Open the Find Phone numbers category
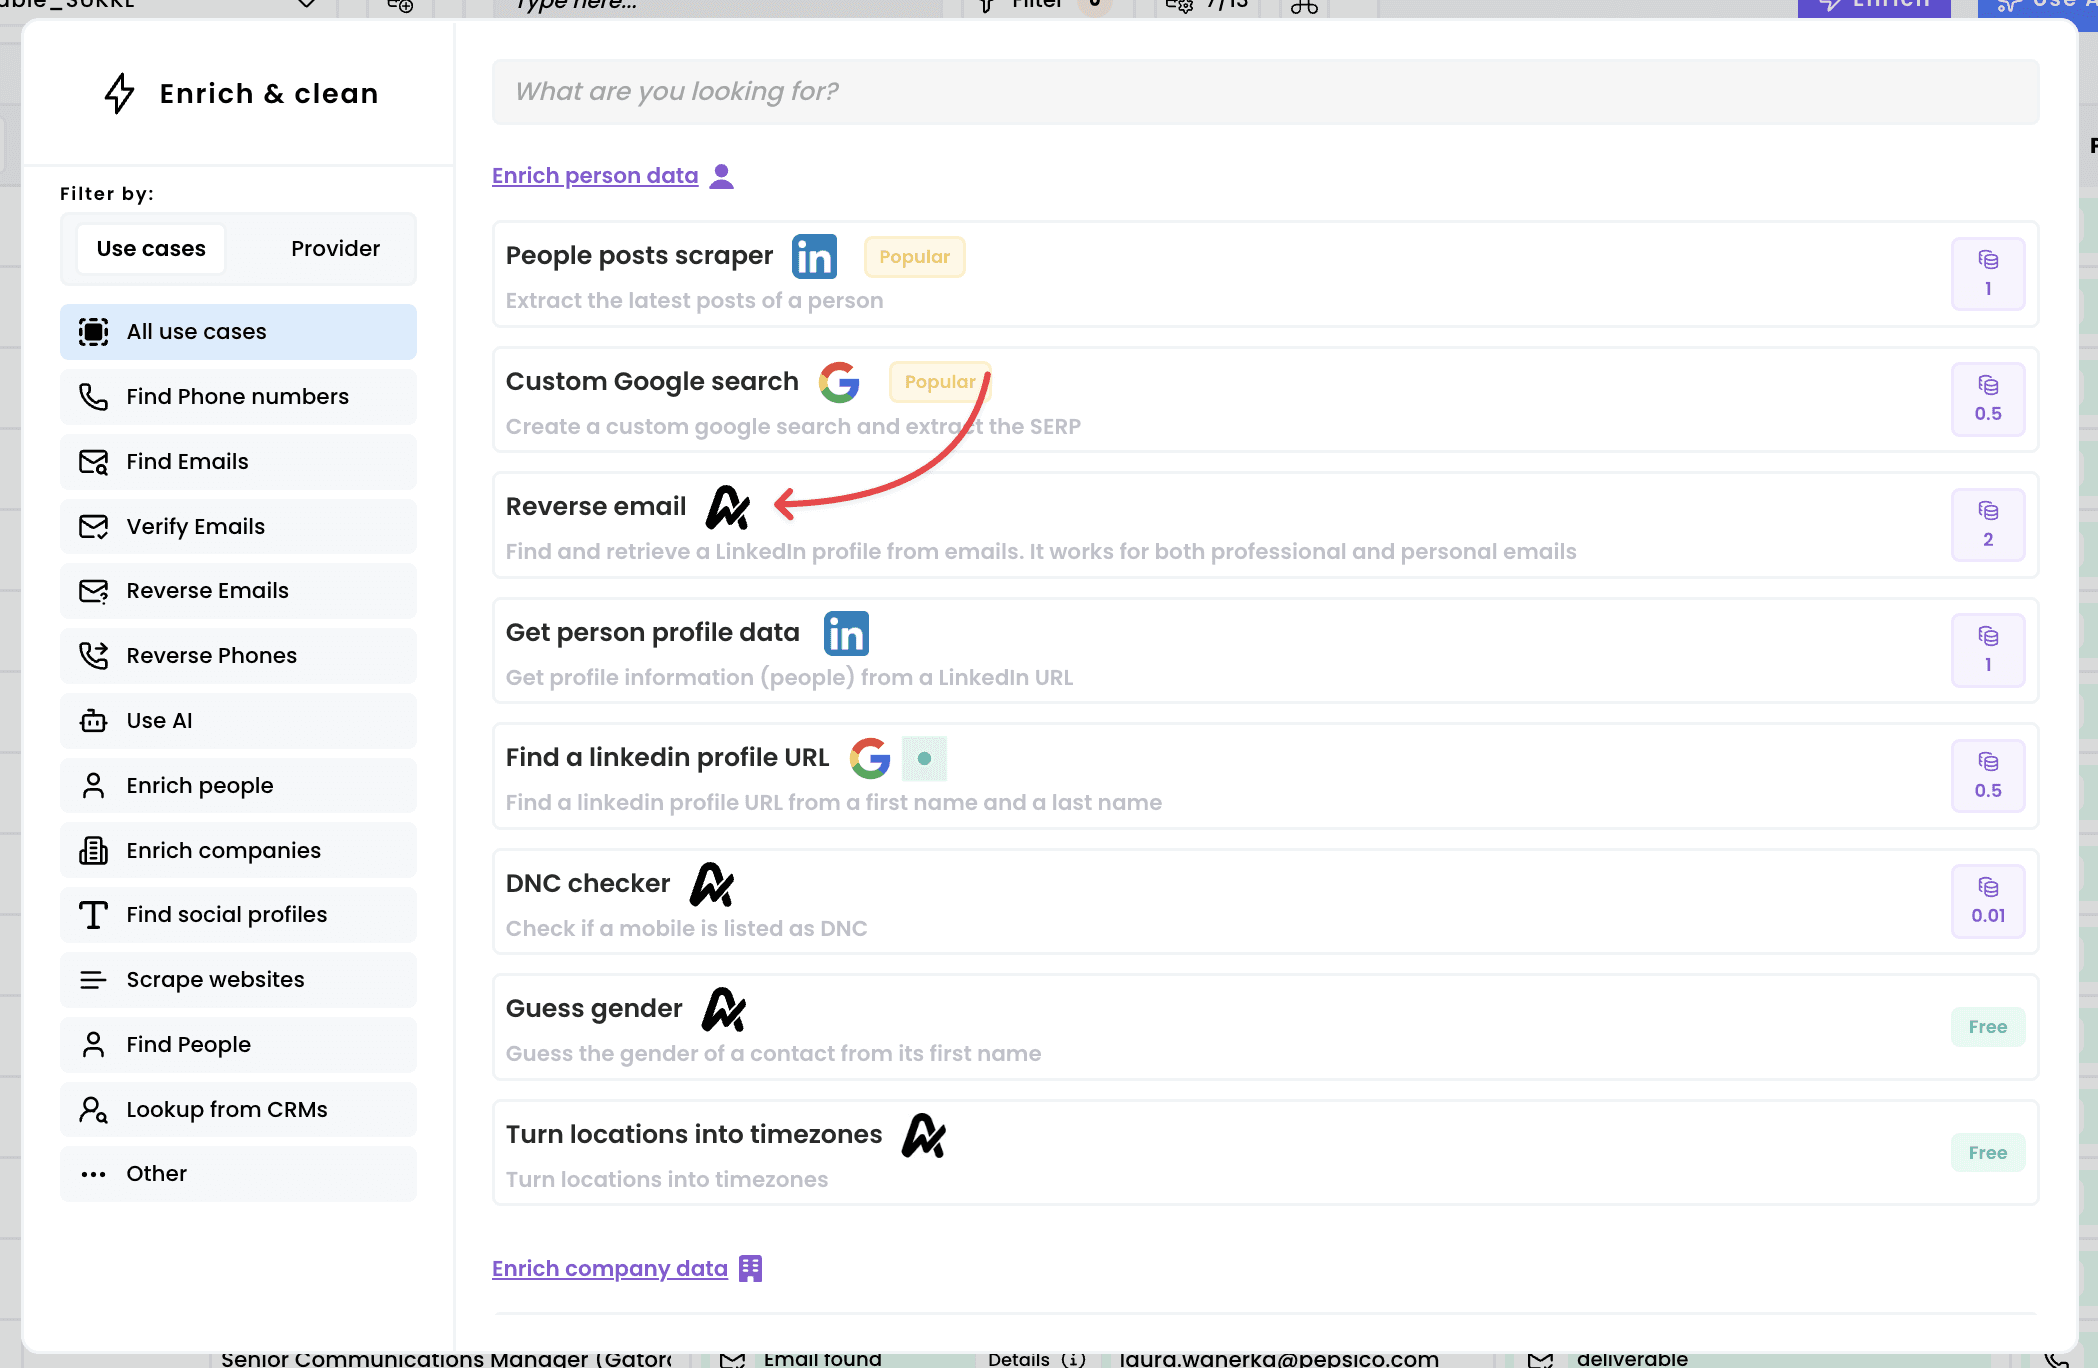 [238, 397]
